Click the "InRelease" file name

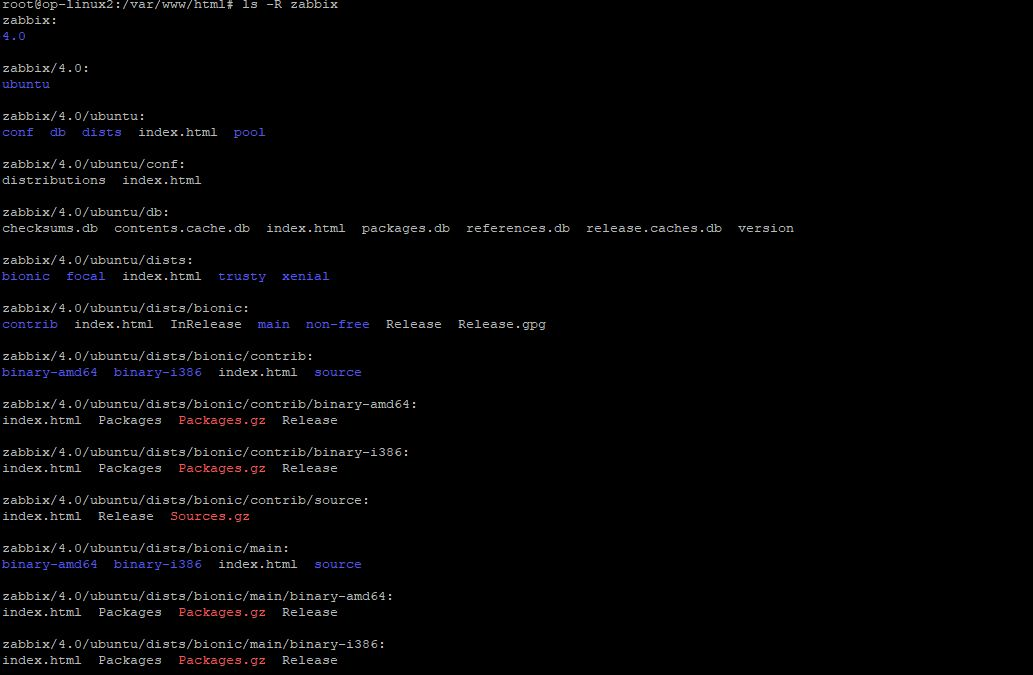coord(206,325)
